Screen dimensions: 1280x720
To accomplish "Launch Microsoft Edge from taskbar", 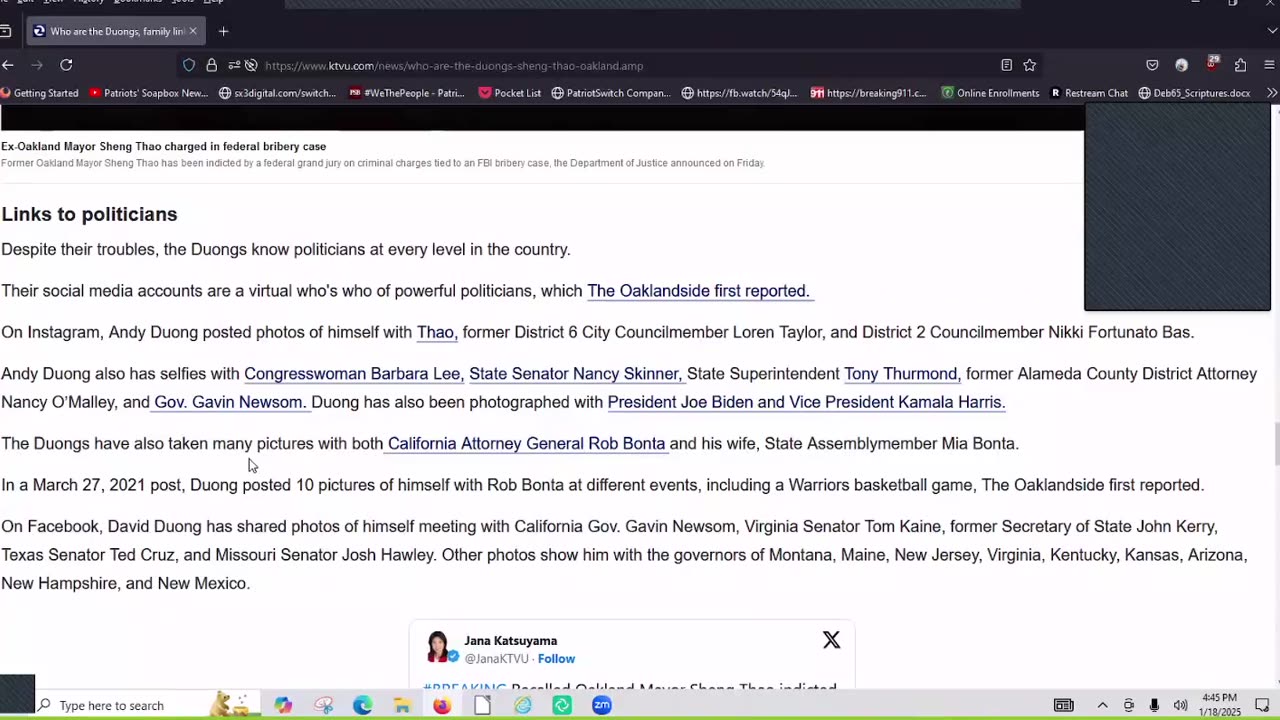I will point(363,705).
